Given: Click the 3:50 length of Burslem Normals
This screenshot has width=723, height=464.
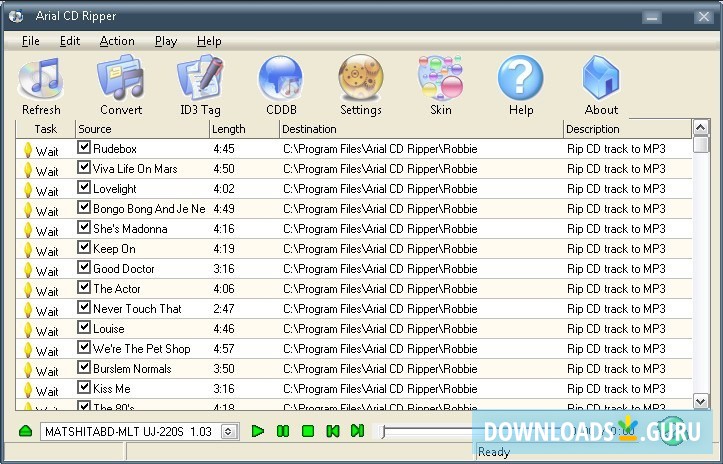Looking at the screenshot, I should pos(224,369).
